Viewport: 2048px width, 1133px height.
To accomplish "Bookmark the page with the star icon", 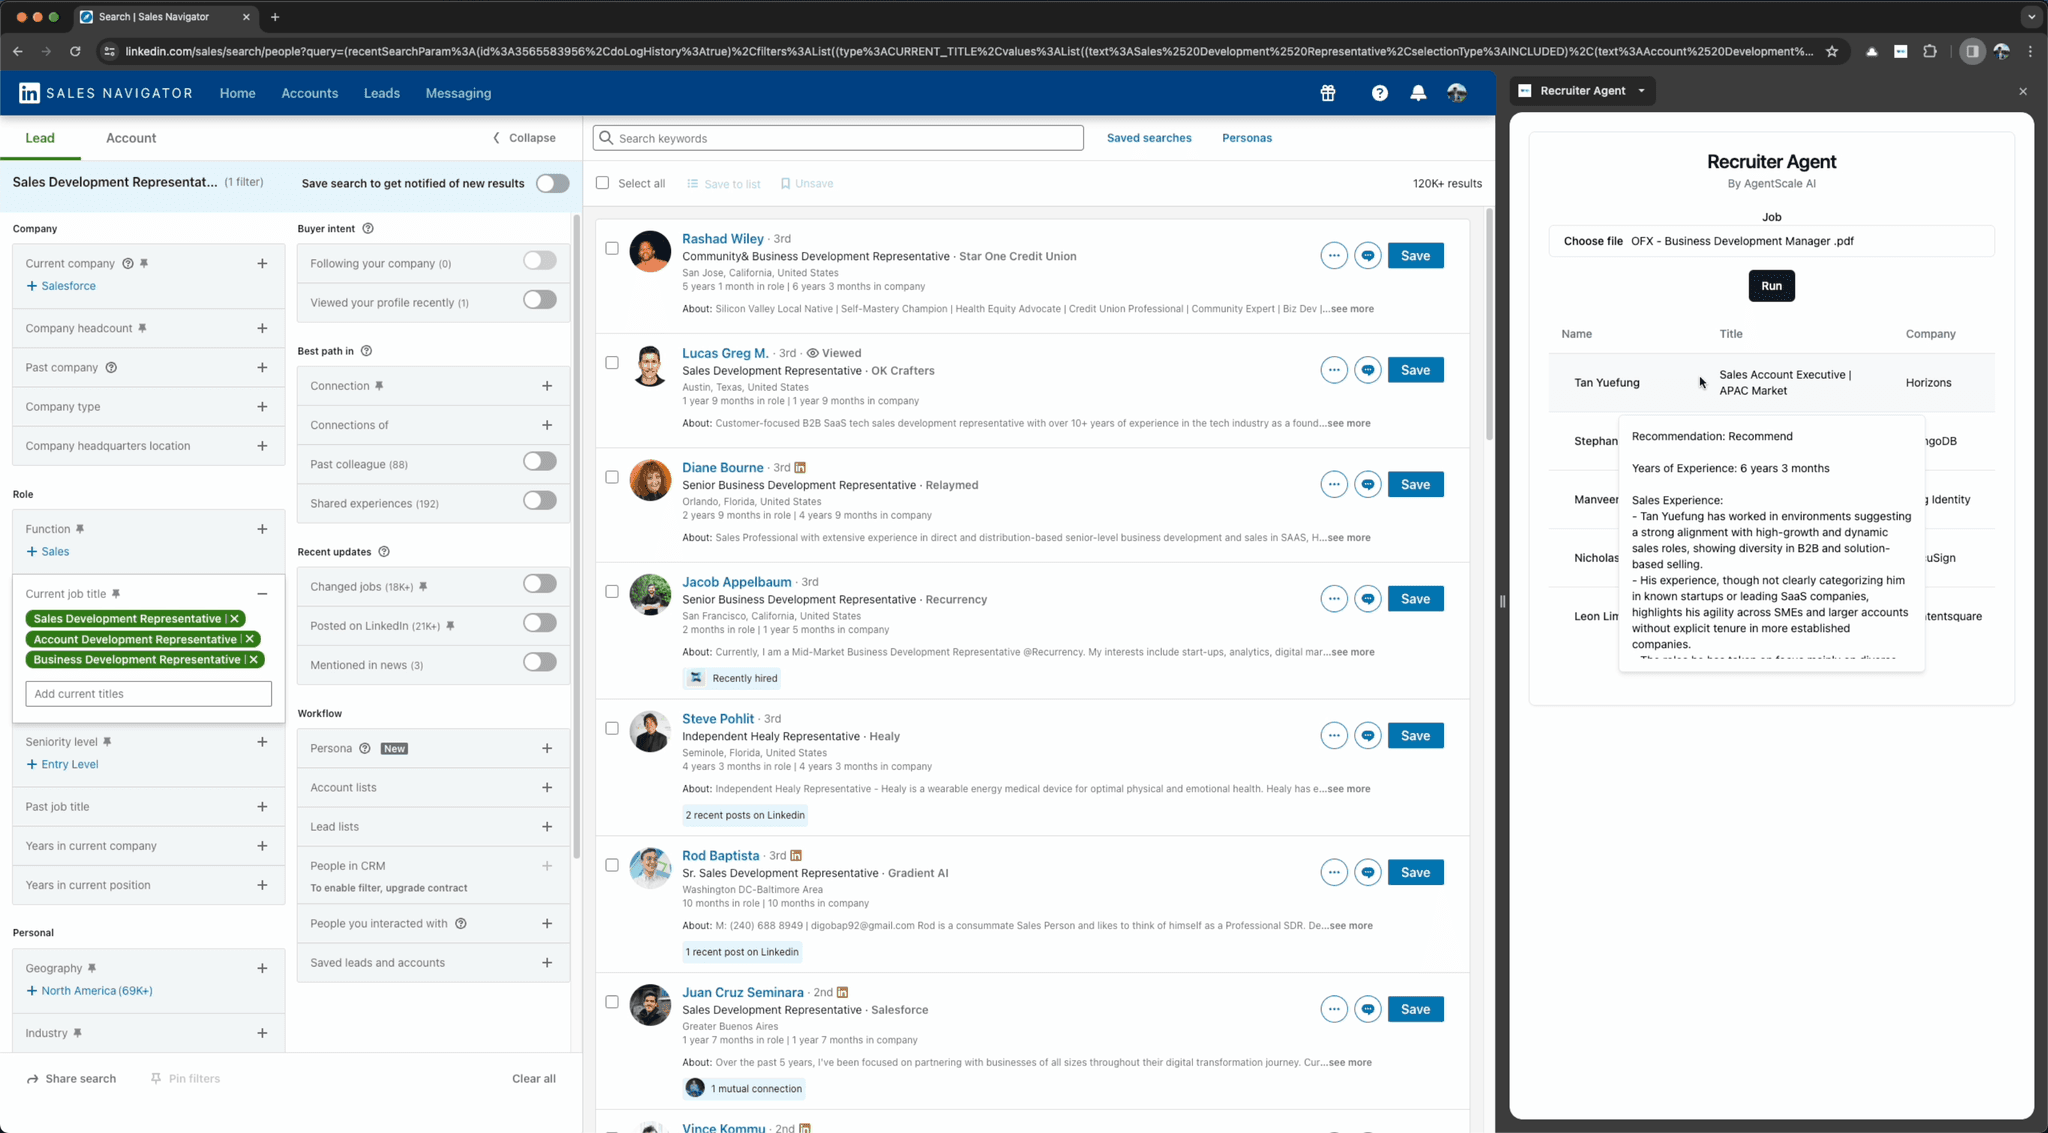I will pyautogui.click(x=1832, y=51).
